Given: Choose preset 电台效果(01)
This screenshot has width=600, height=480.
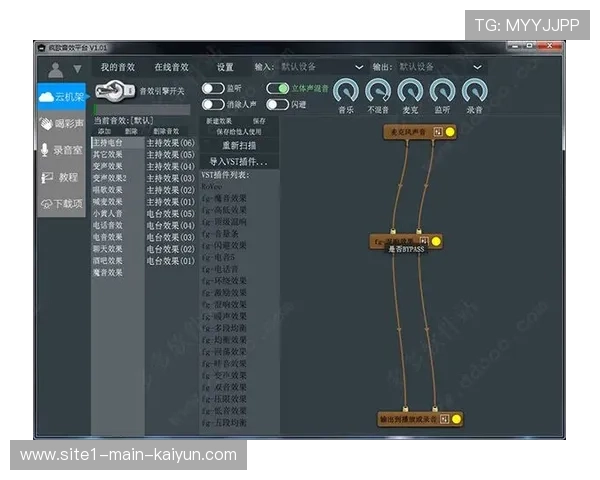Looking at the screenshot, I should (171, 261).
